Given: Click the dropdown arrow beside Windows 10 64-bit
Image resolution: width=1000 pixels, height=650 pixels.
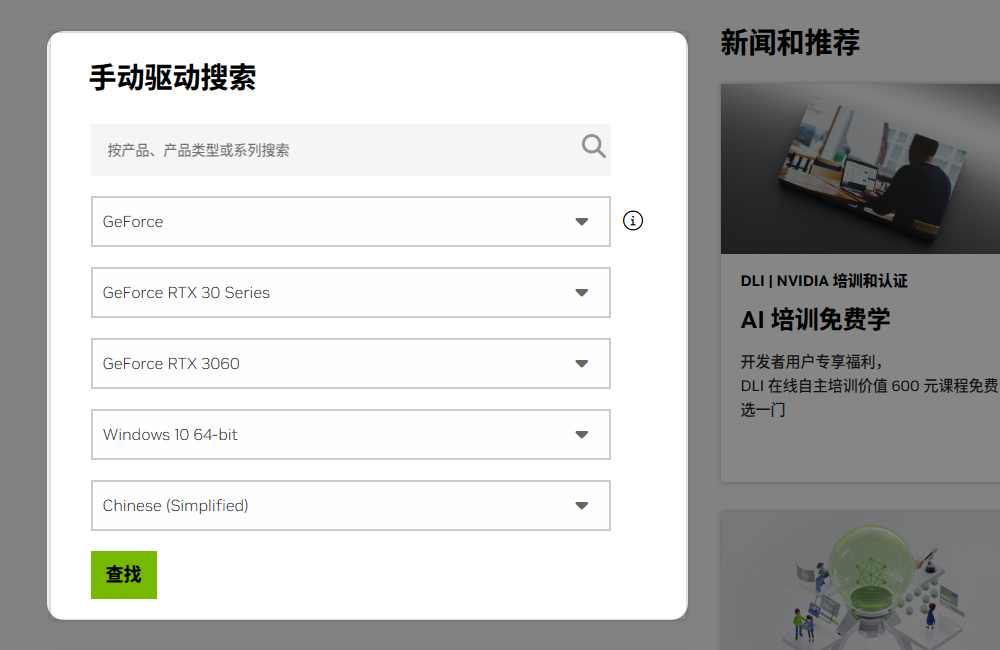Looking at the screenshot, I should (581, 434).
